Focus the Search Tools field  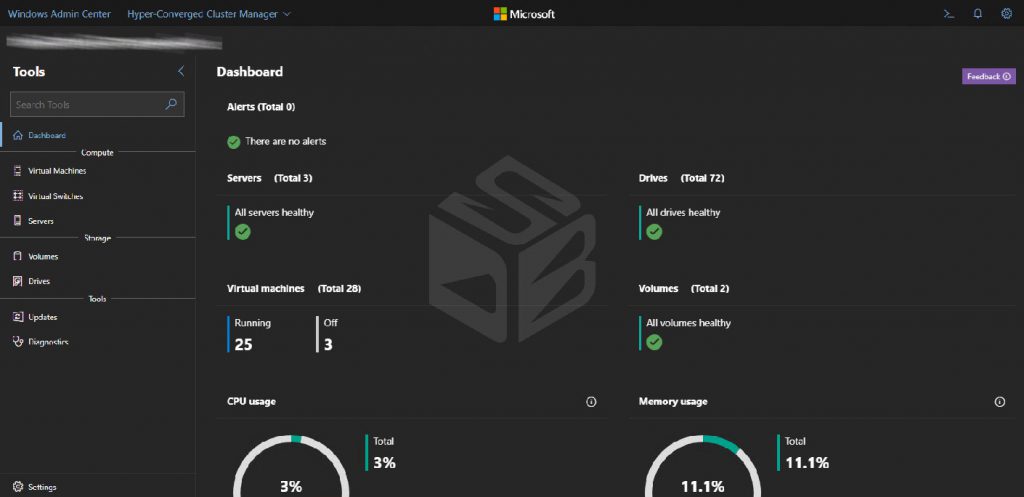point(97,104)
